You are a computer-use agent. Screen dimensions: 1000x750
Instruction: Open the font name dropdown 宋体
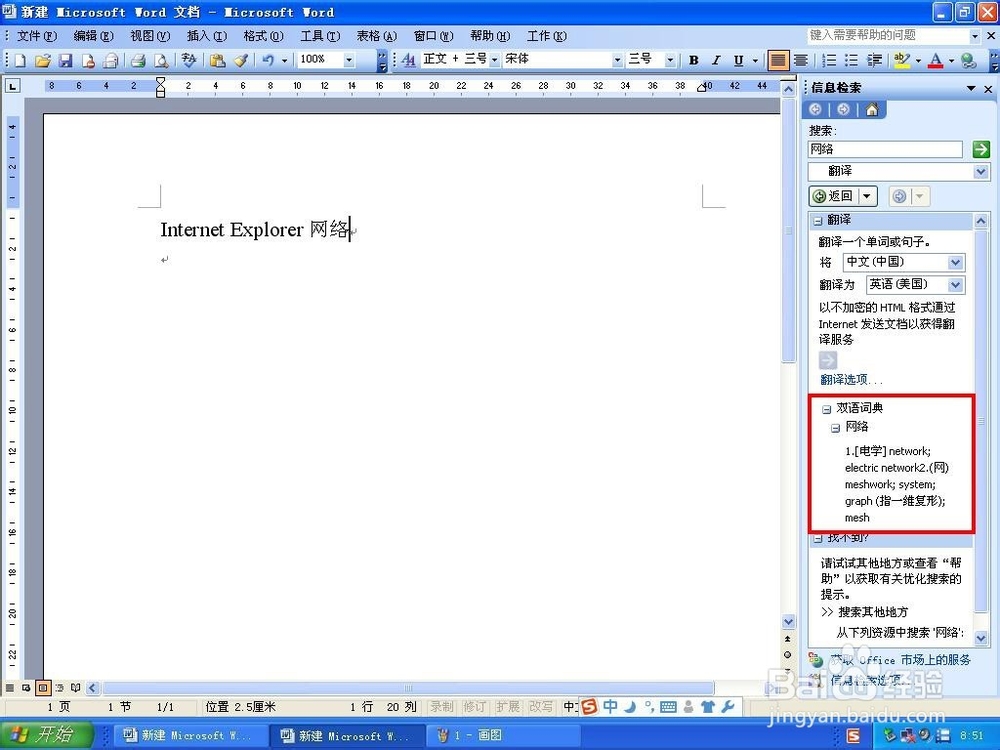(x=617, y=60)
